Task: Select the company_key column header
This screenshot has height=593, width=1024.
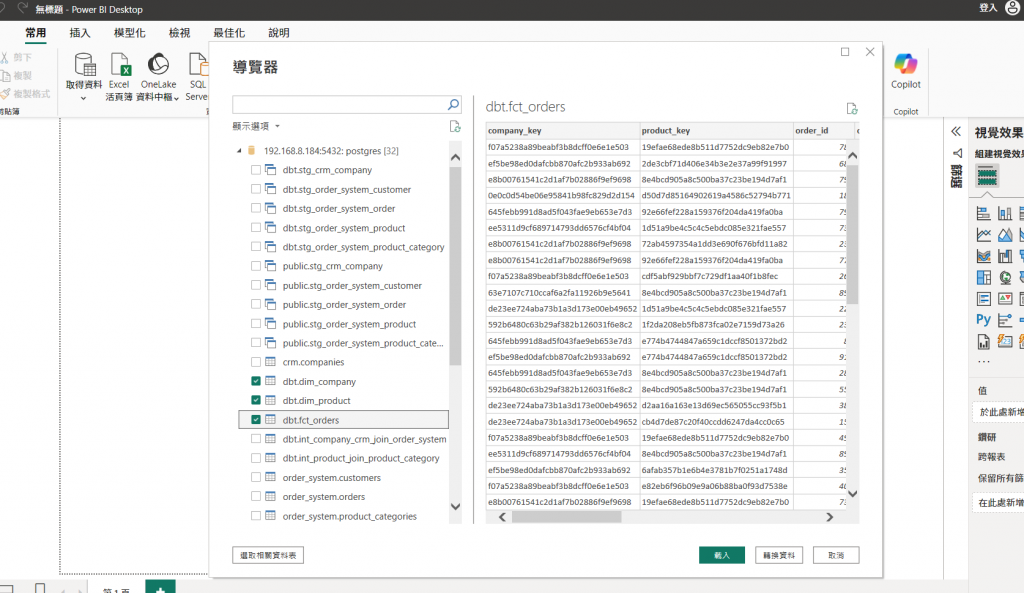Action: pyautogui.click(x=562, y=131)
